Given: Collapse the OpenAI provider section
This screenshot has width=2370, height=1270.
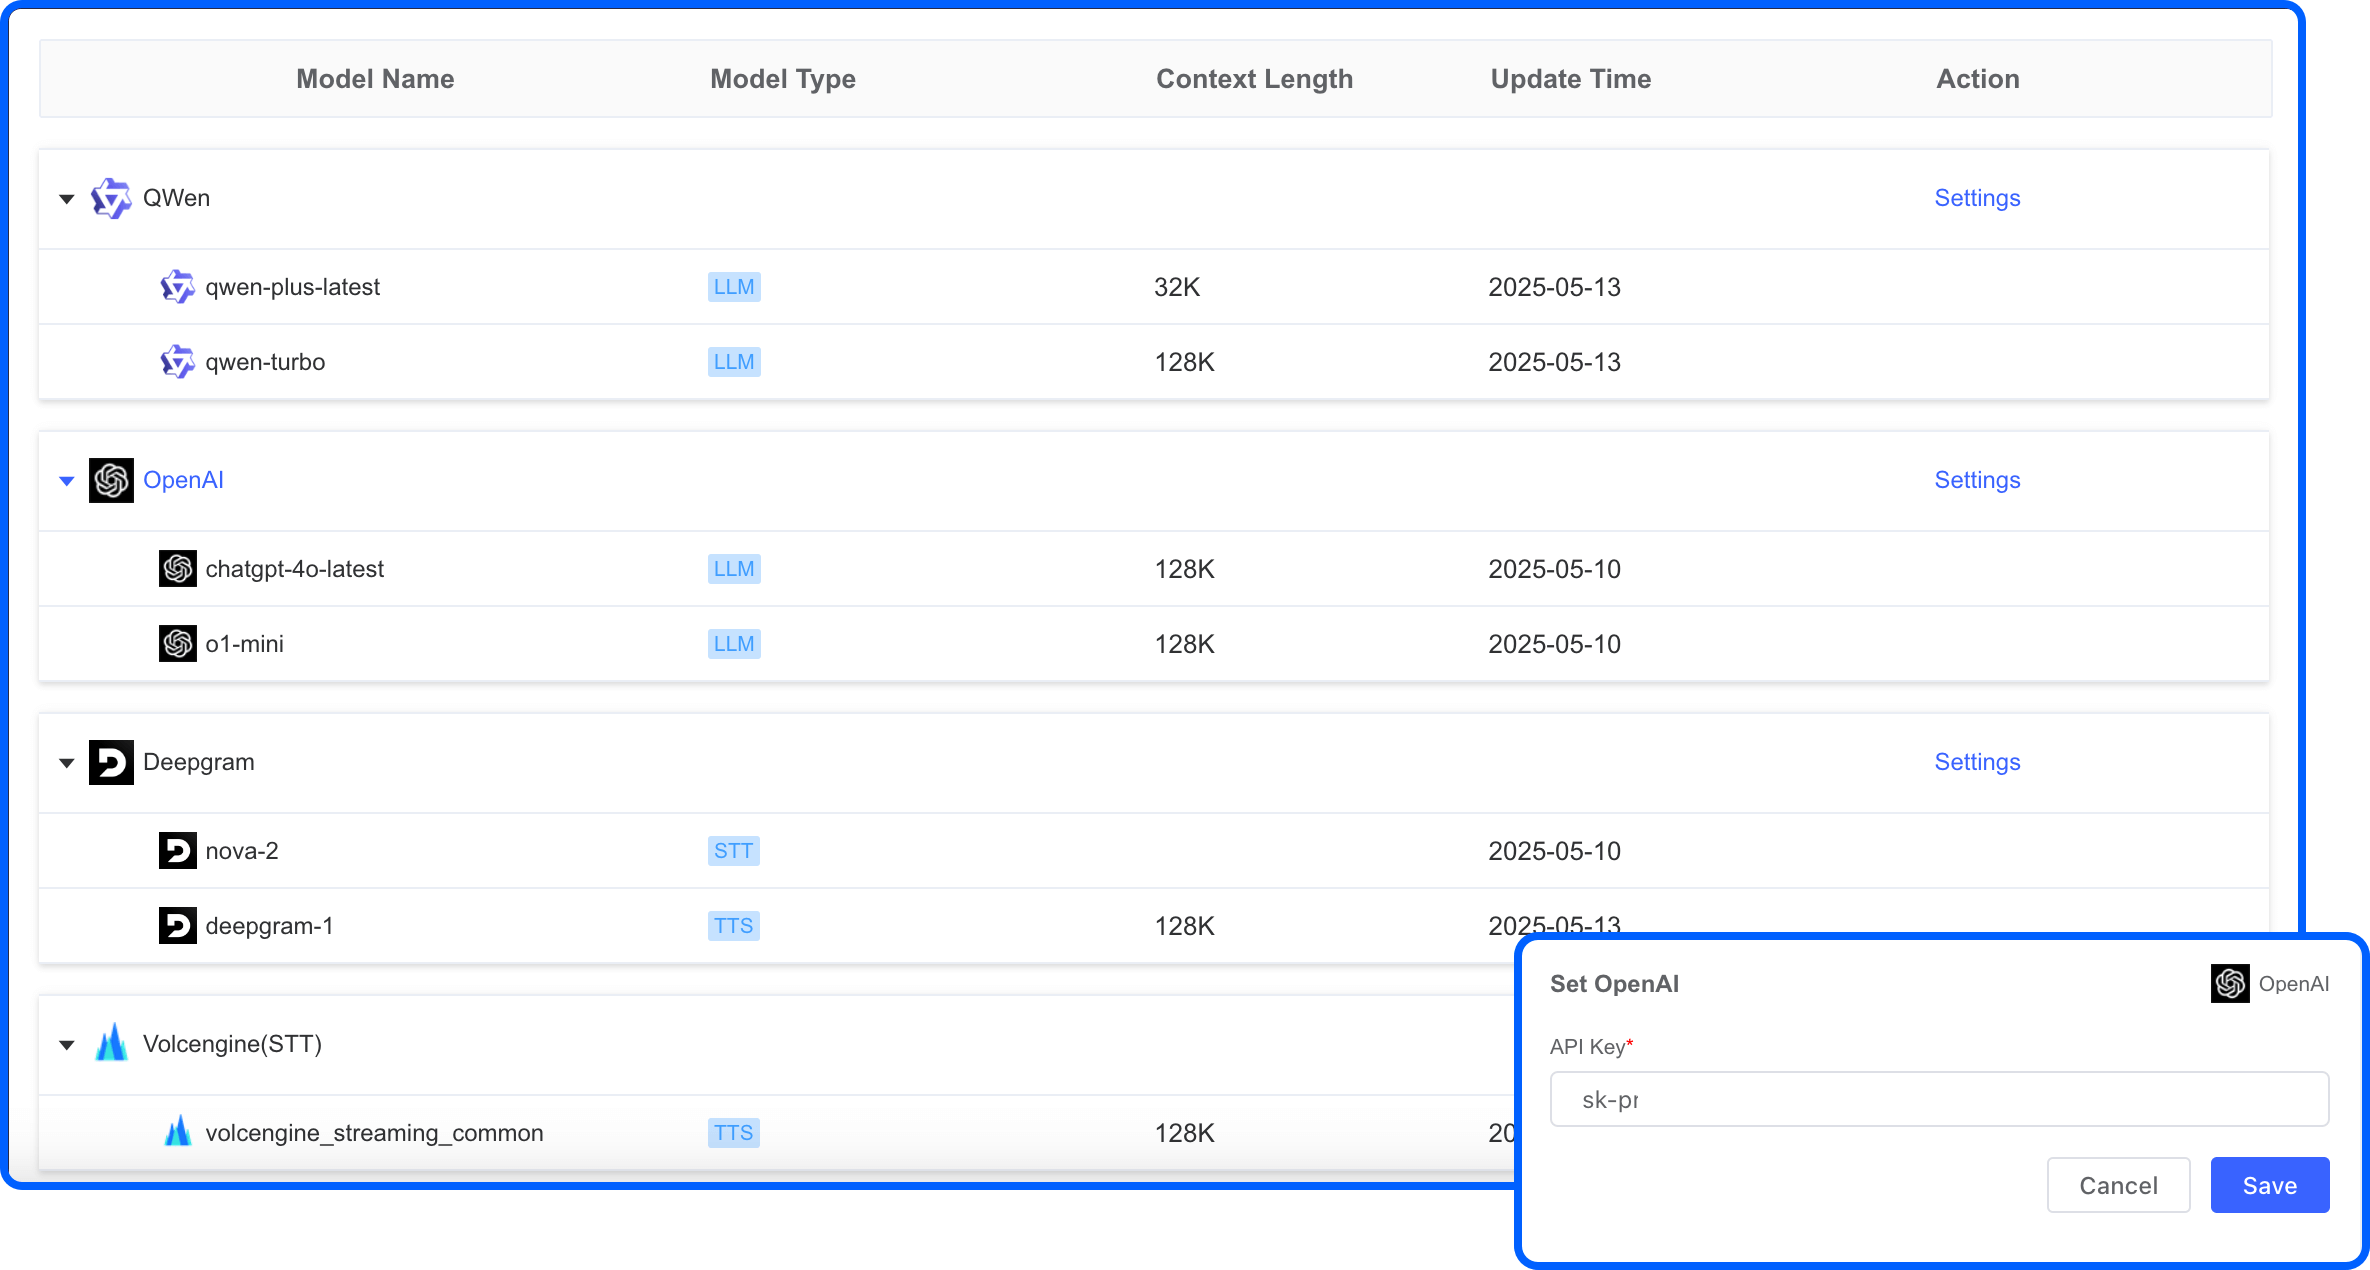Looking at the screenshot, I should (x=66, y=480).
